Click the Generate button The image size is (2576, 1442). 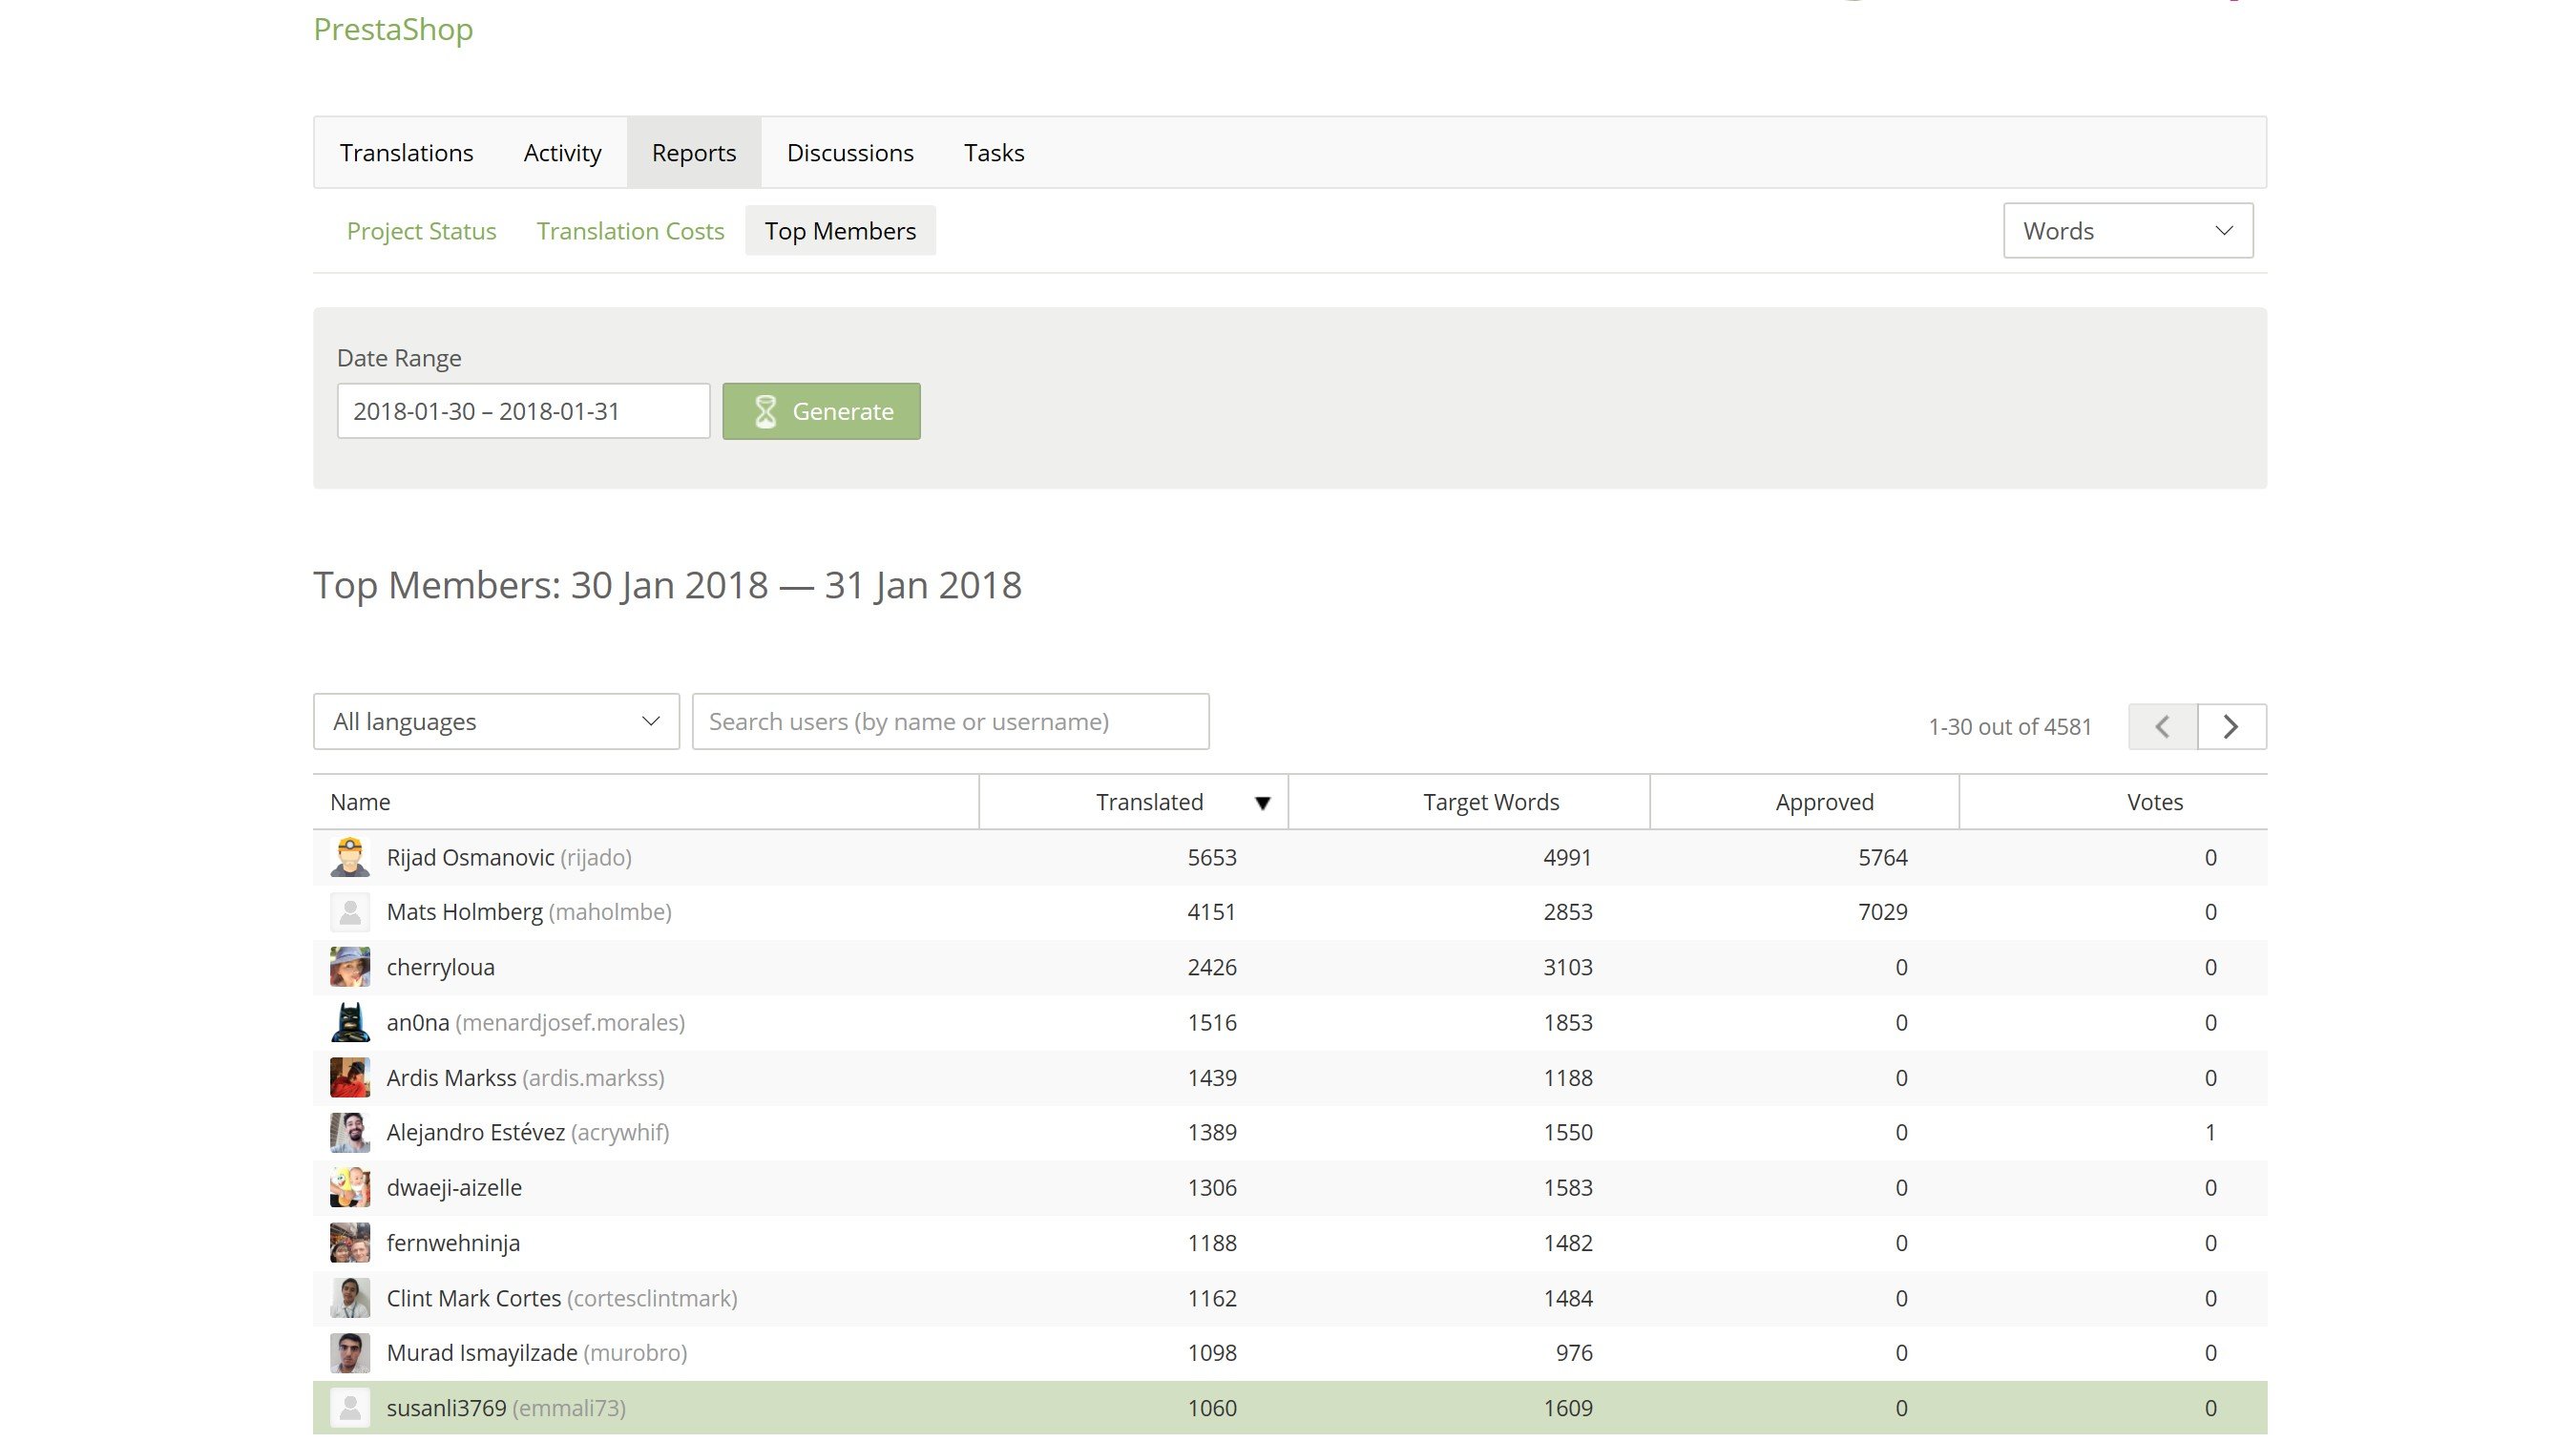[x=821, y=411]
